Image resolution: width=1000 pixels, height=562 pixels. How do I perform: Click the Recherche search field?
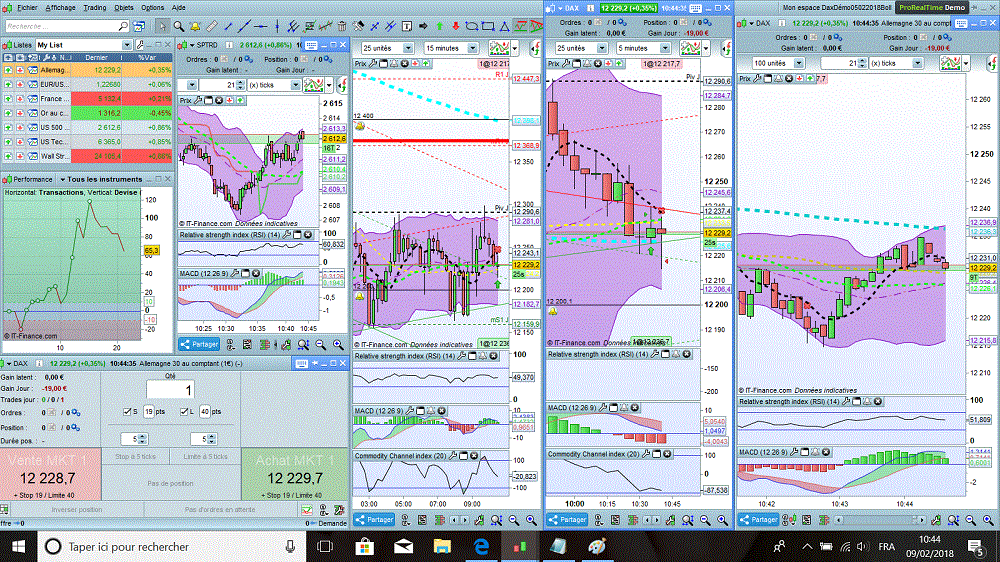point(67,26)
